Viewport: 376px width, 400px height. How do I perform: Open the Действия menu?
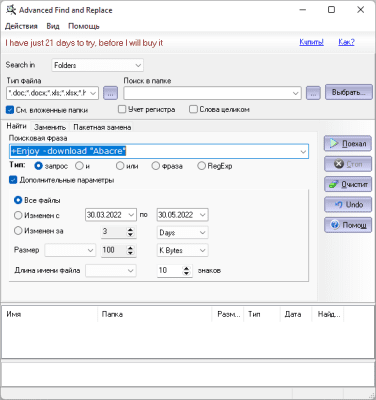(21, 26)
